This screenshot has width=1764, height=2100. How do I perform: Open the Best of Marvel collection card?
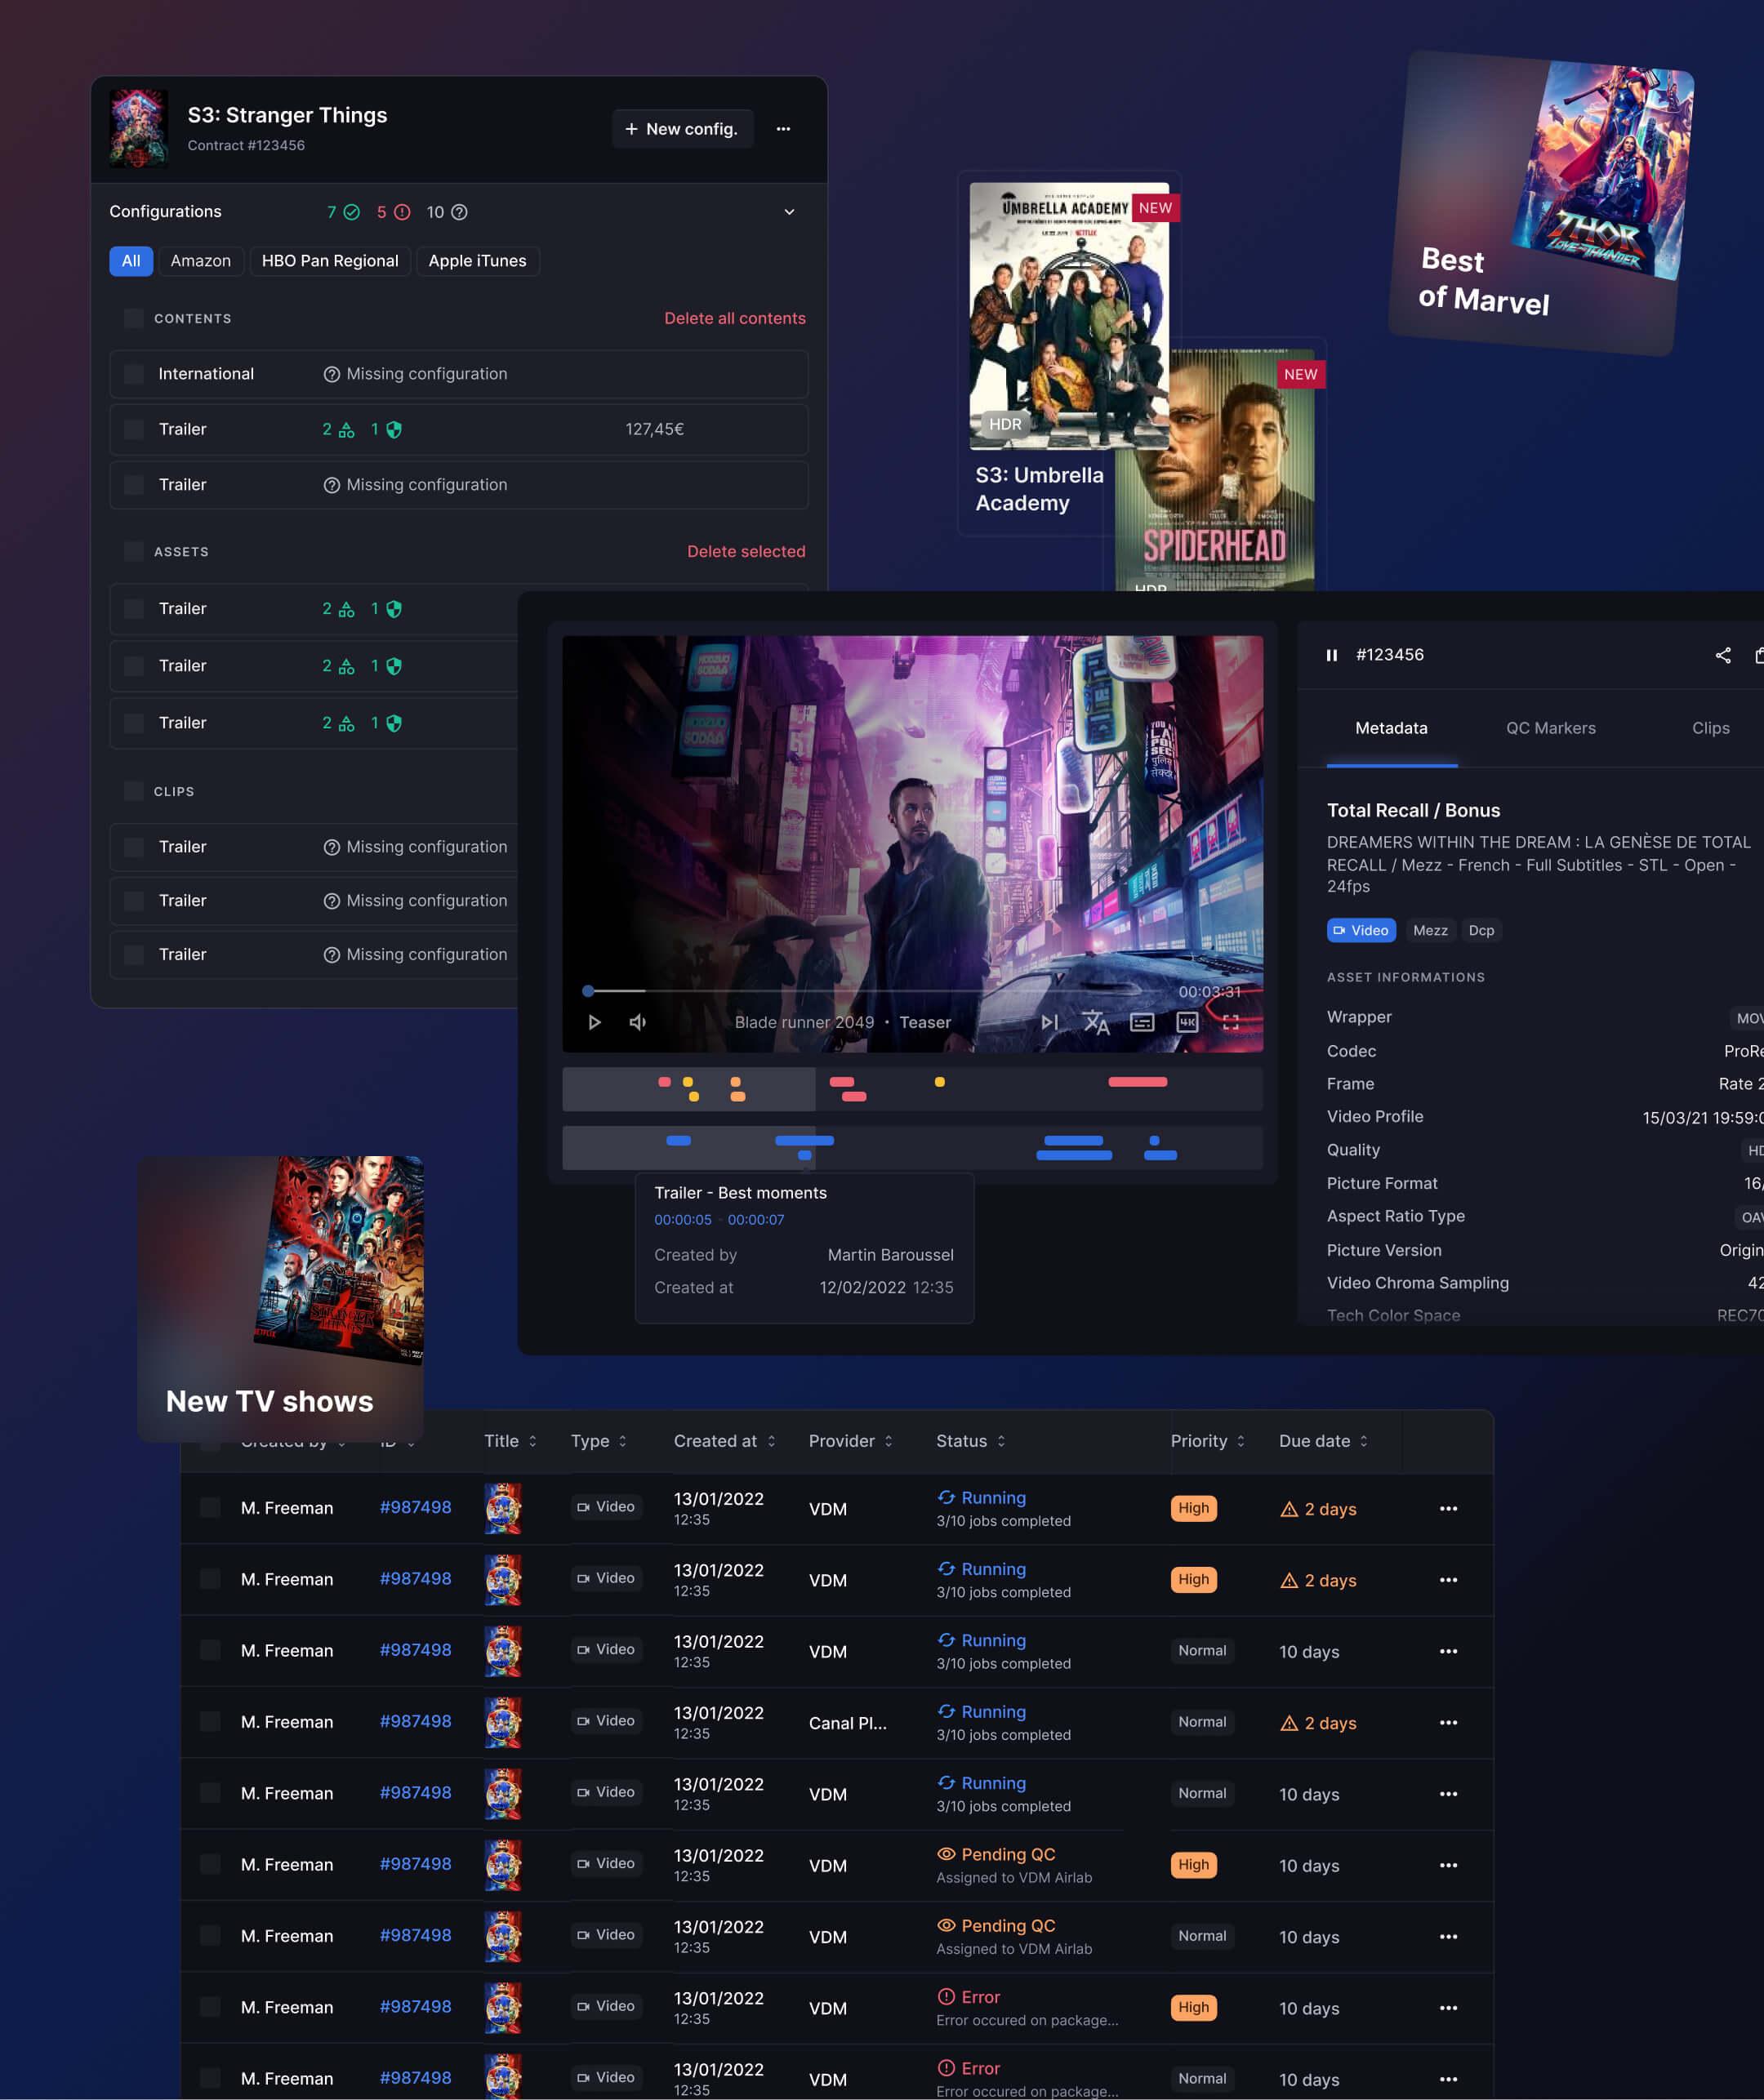click(x=1540, y=204)
